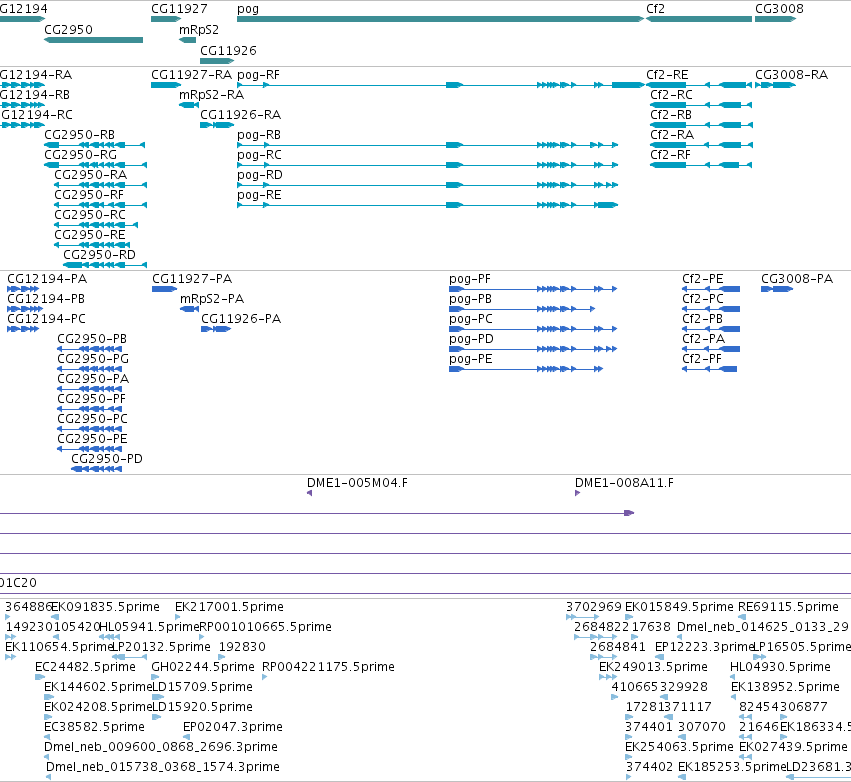The image size is (851, 782).
Task: Click the DME1-005M04.F clone end marker
Action: (309, 493)
